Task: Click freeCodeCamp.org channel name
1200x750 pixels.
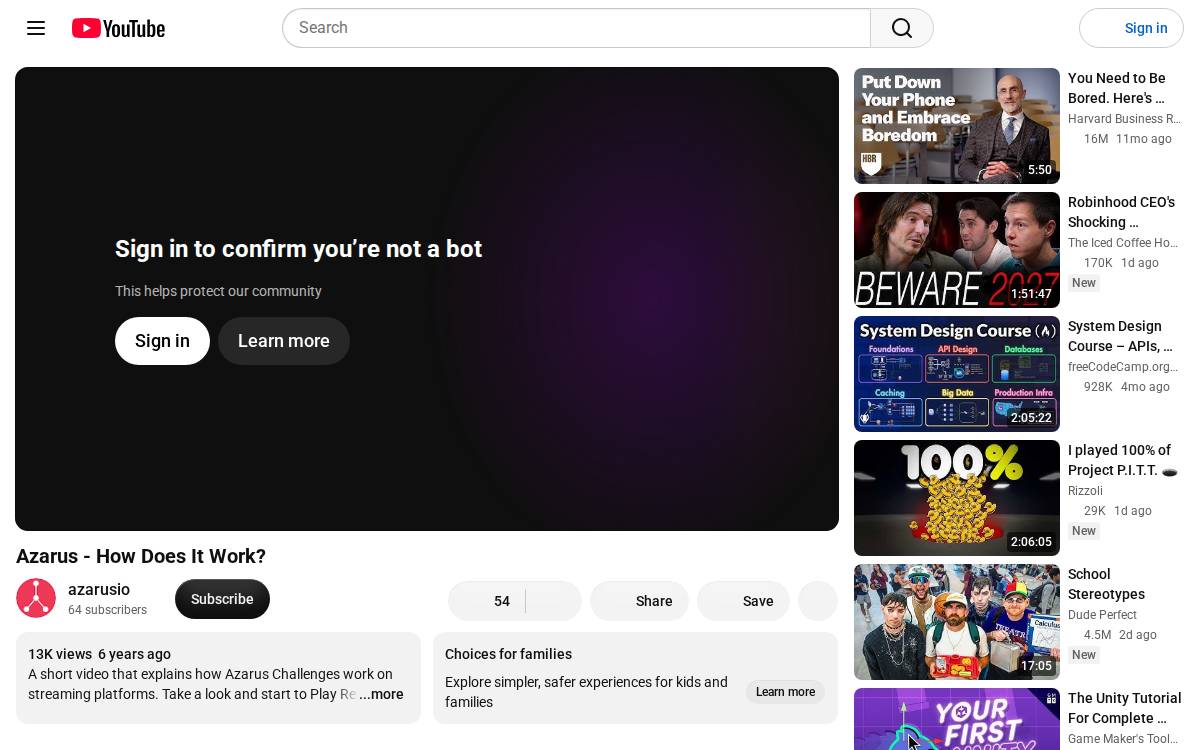Action: pyautogui.click(x=1123, y=367)
